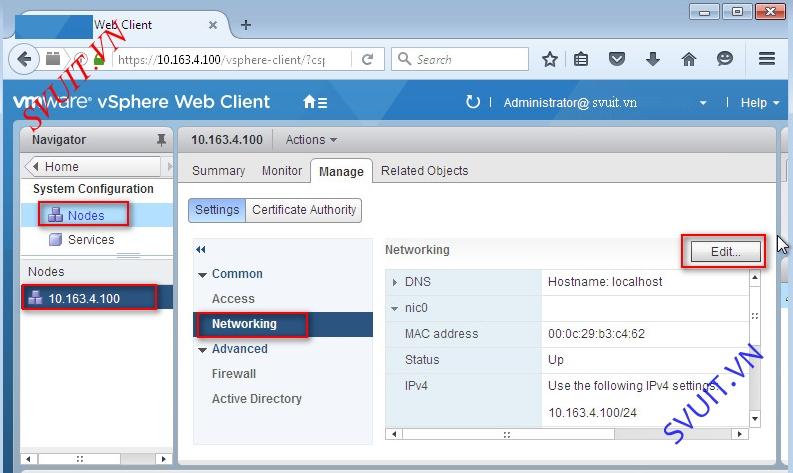793x473 pixels.
Task: Open the Actions dropdown menu
Action: (x=311, y=140)
